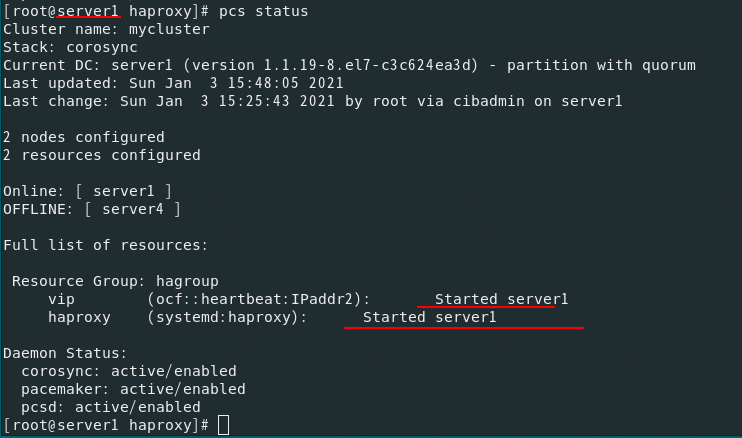Image resolution: width=742 pixels, height=438 pixels.
Task: Click 'partition with quorum' text
Action: click(x=601, y=65)
